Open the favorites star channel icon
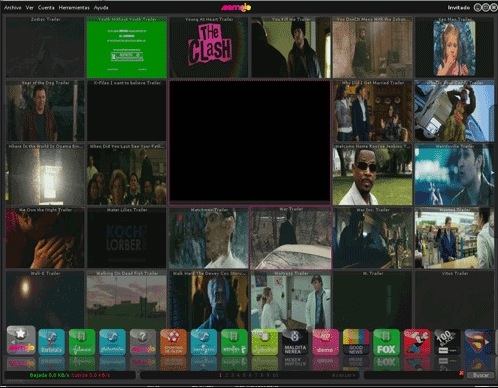Screen dimensions: 498x388 click(x=21, y=341)
